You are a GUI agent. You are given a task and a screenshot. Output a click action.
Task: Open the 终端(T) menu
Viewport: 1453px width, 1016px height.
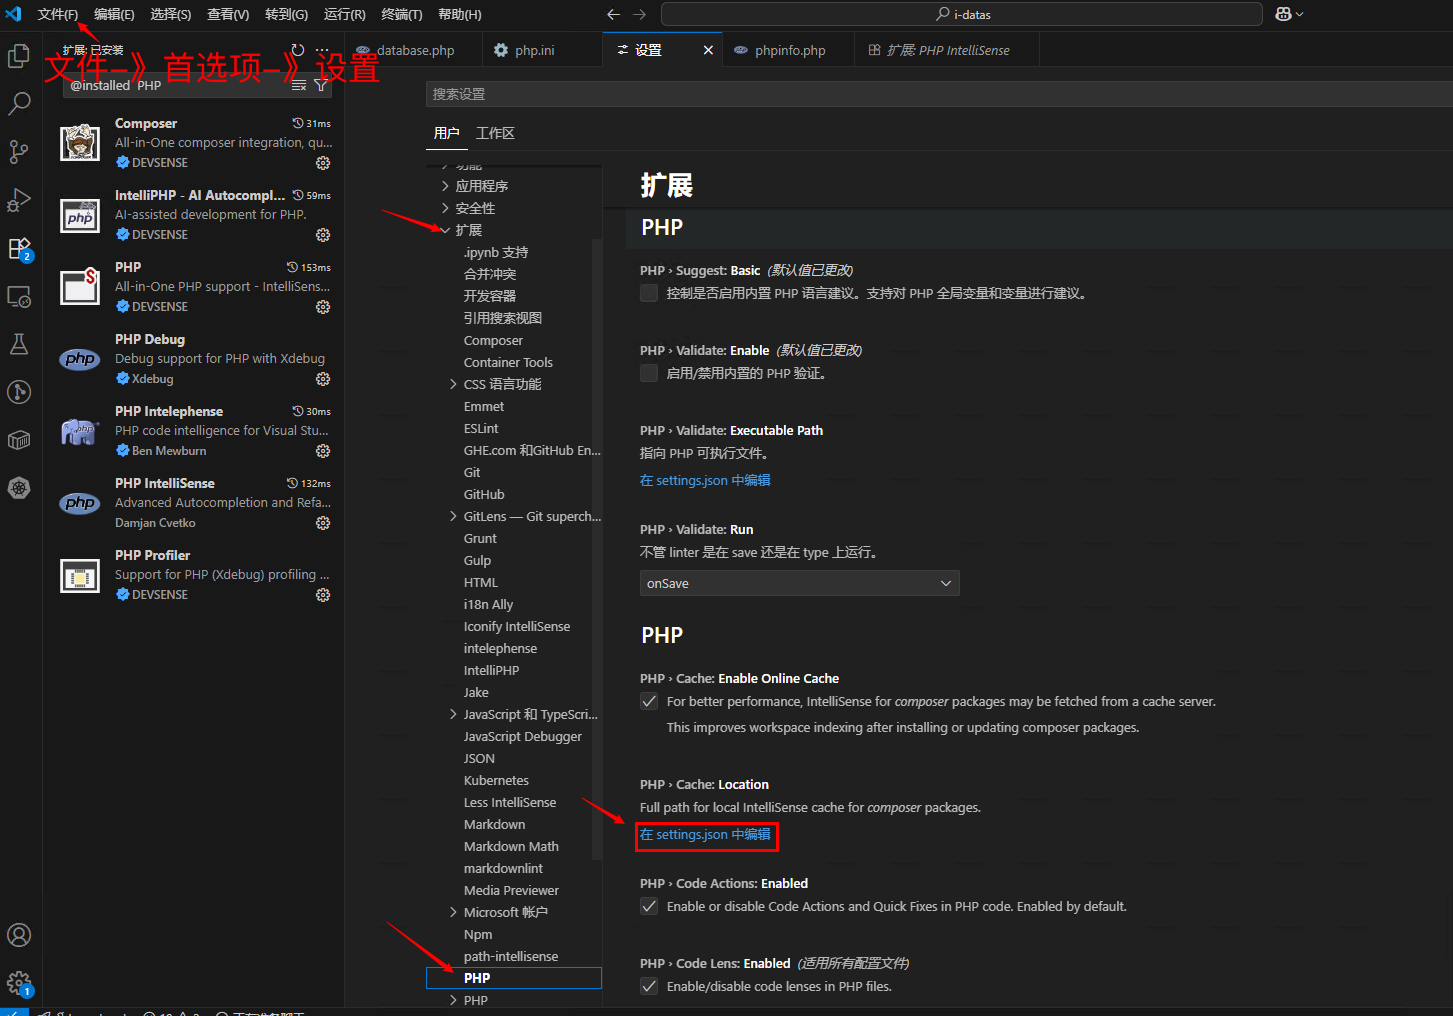point(402,14)
